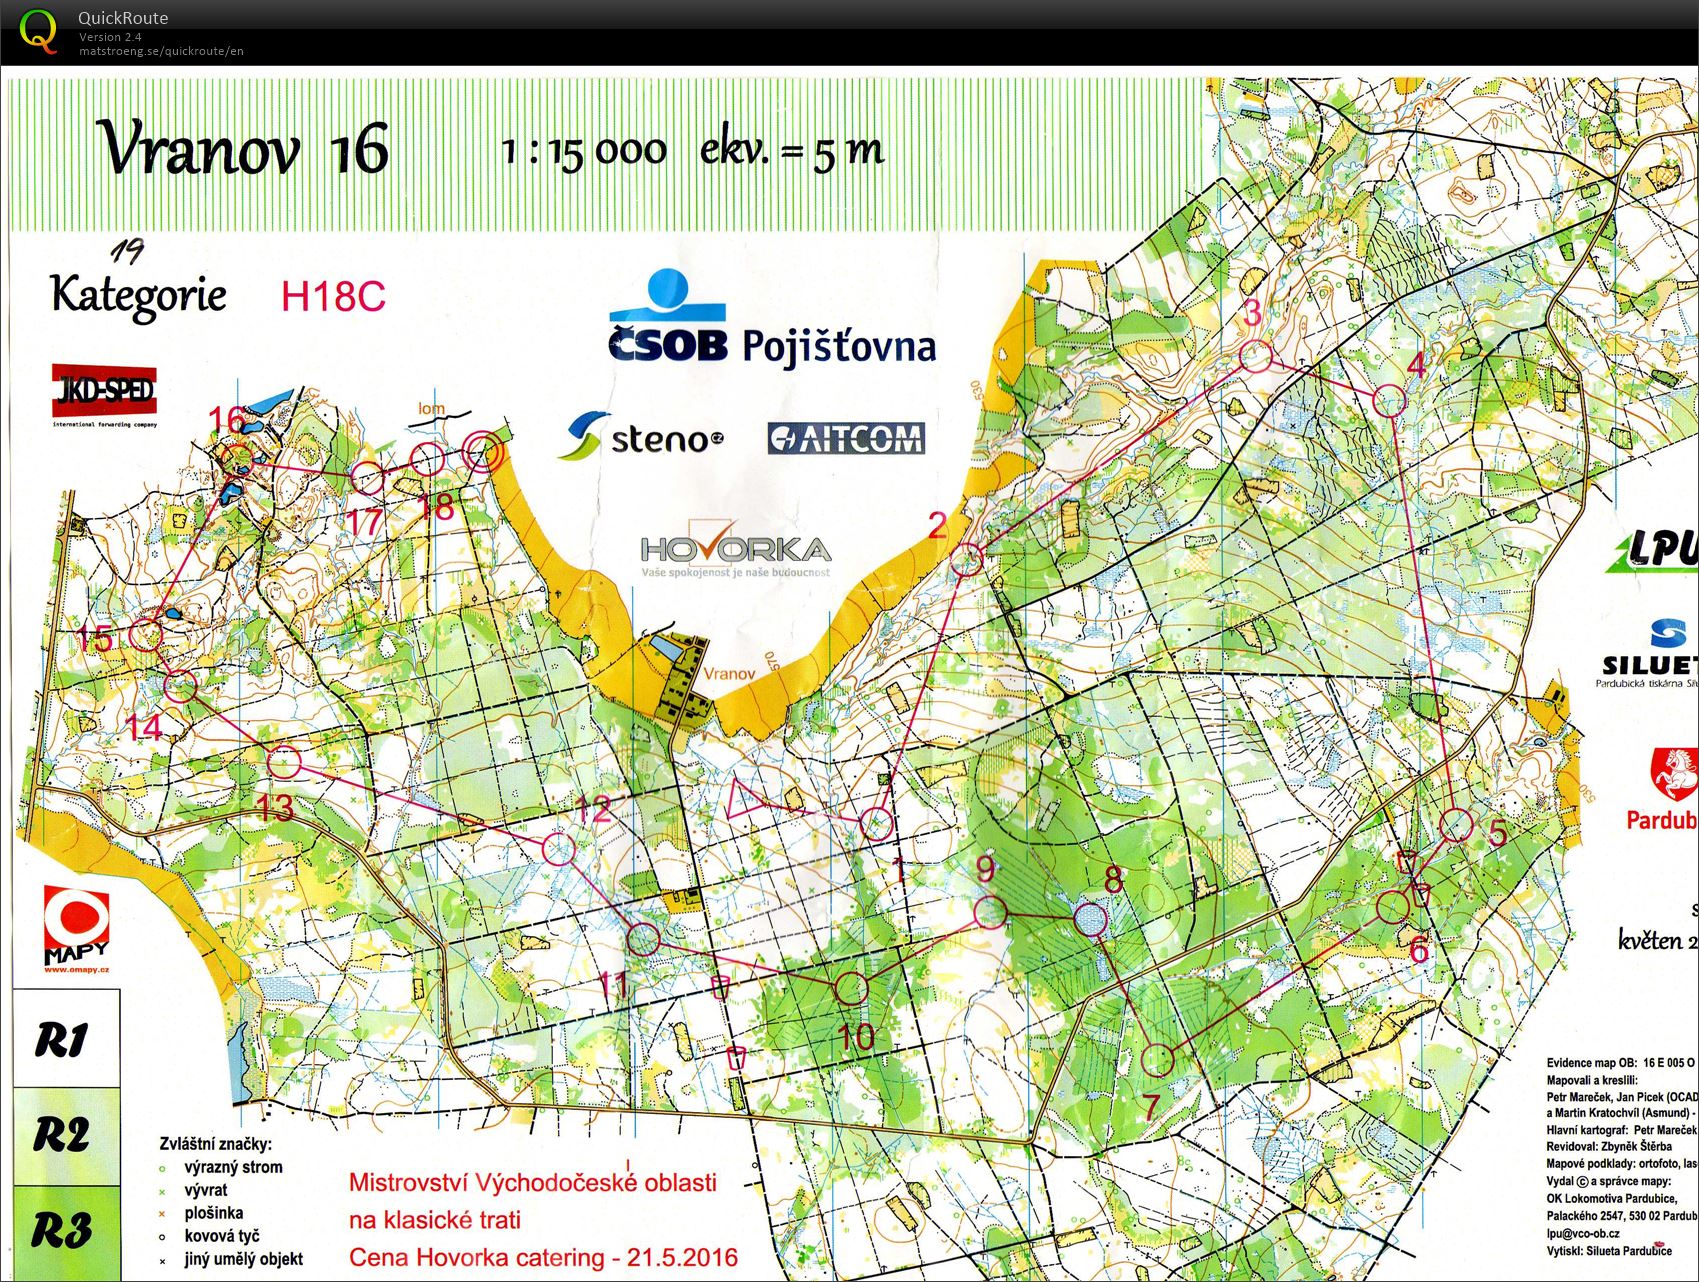Click the AITCOM sponsor logo
The width and height of the screenshot is (1699, 1282).
point(846,438)
